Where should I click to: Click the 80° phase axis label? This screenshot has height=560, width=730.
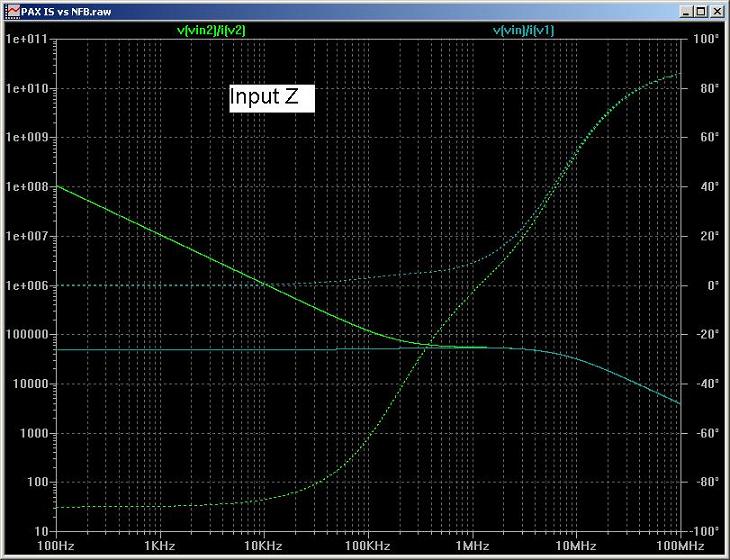tap(710, 88)
